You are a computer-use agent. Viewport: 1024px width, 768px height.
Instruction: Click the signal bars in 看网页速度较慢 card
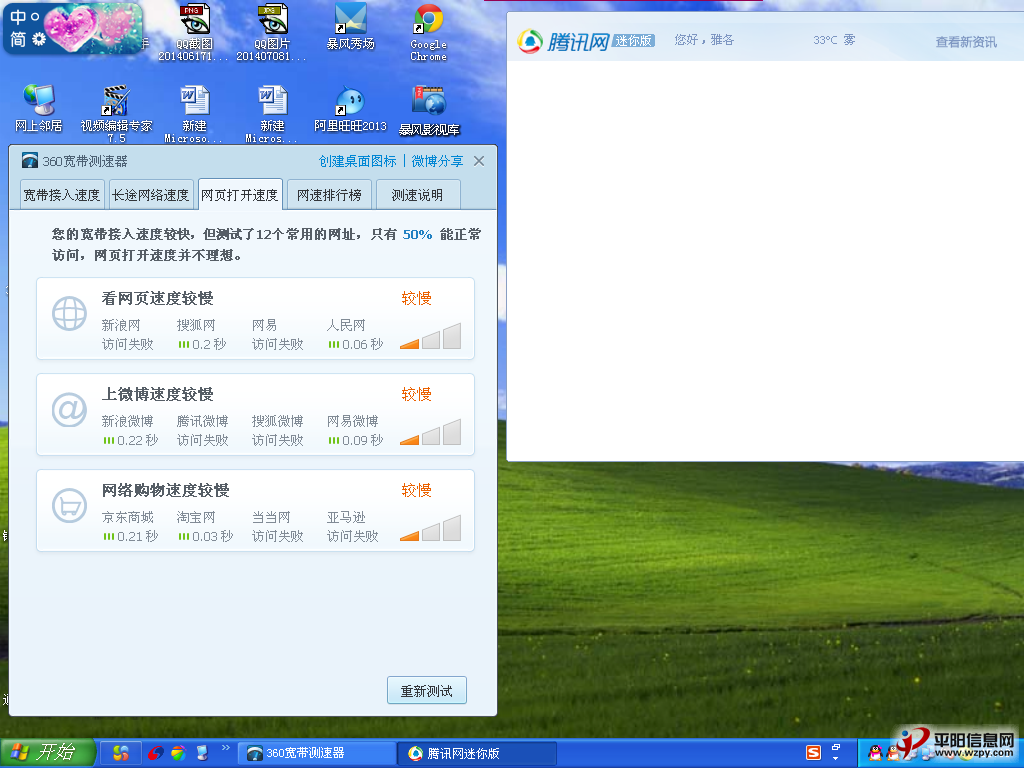click(430, 336)
